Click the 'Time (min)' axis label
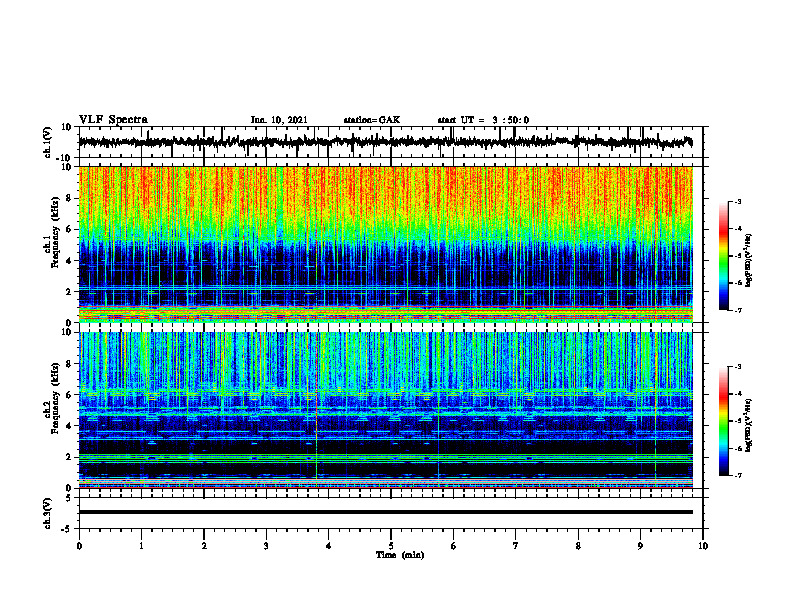 point(400,555)
